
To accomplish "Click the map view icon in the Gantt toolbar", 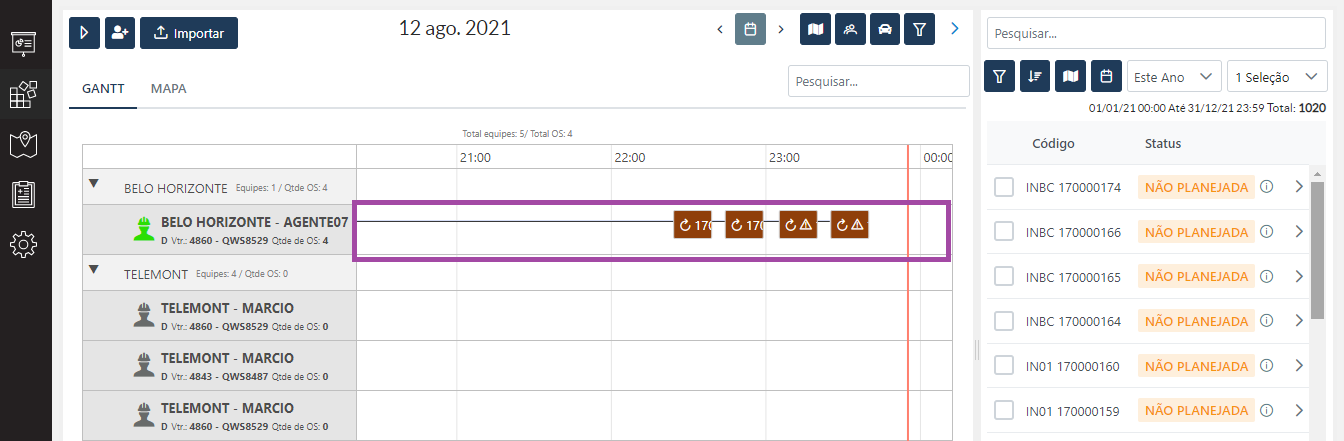I will (816, 29).
